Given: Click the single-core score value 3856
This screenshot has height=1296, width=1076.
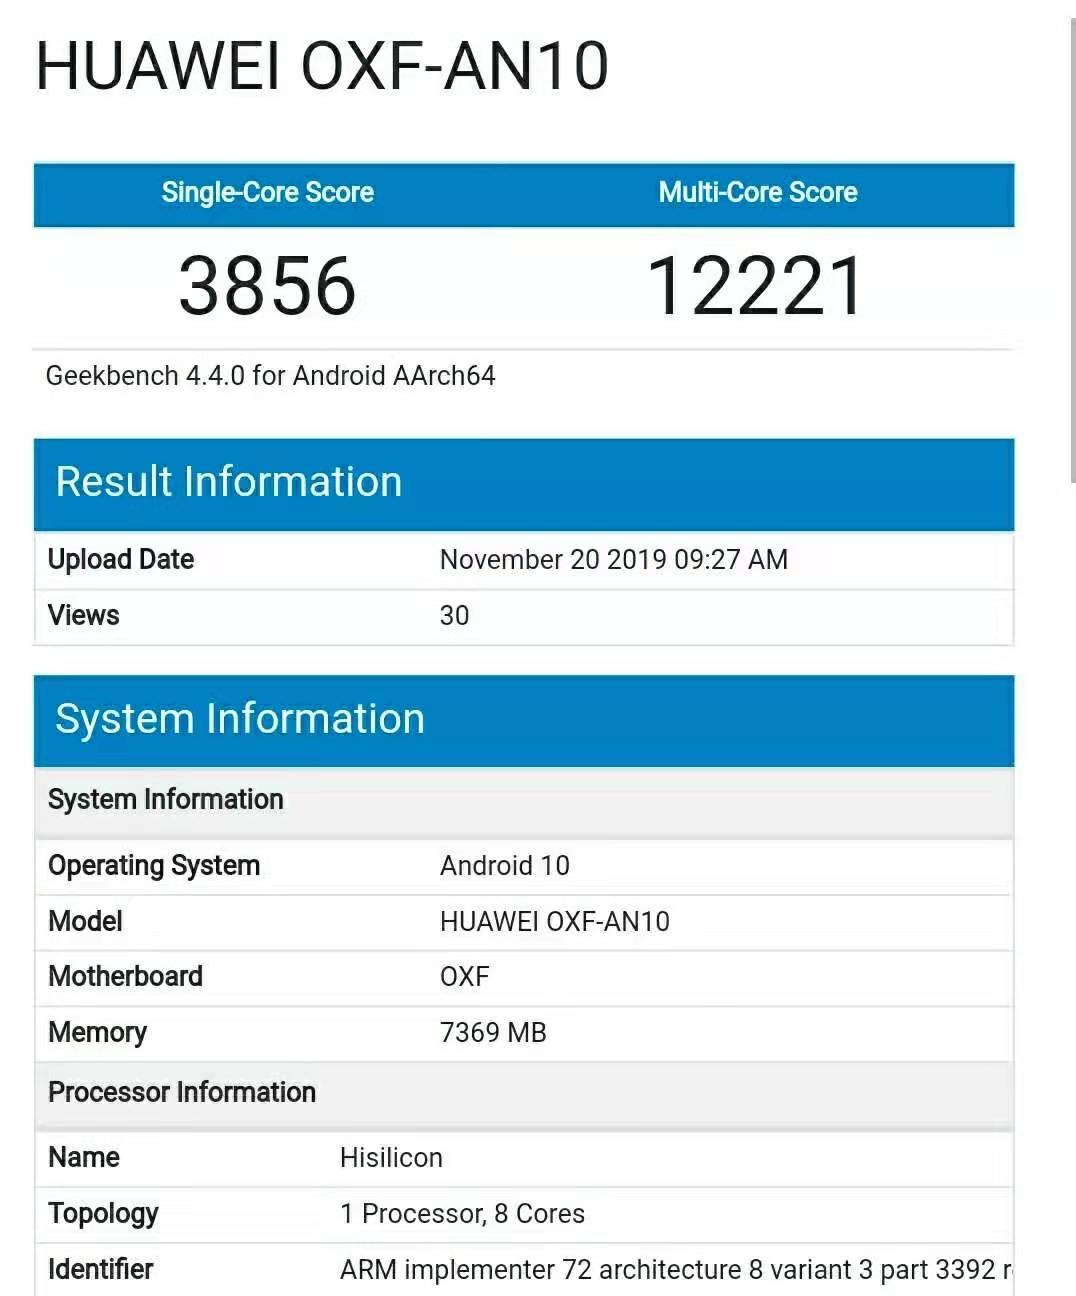Looking at the screenshot, I should click(267, 286).
